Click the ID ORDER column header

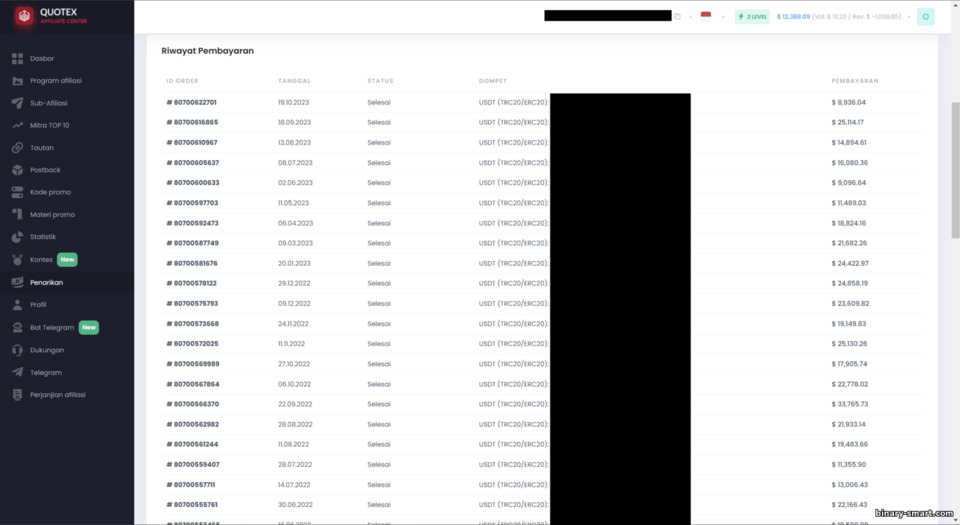click(x=182, y=81)
